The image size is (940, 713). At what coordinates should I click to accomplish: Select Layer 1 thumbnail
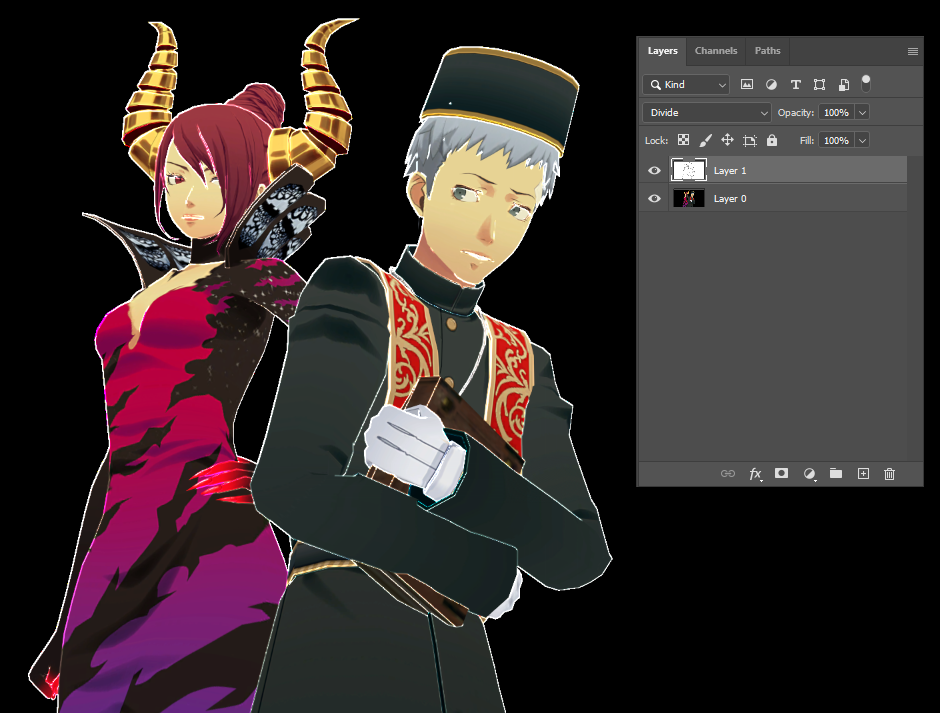tap(688, 170)
